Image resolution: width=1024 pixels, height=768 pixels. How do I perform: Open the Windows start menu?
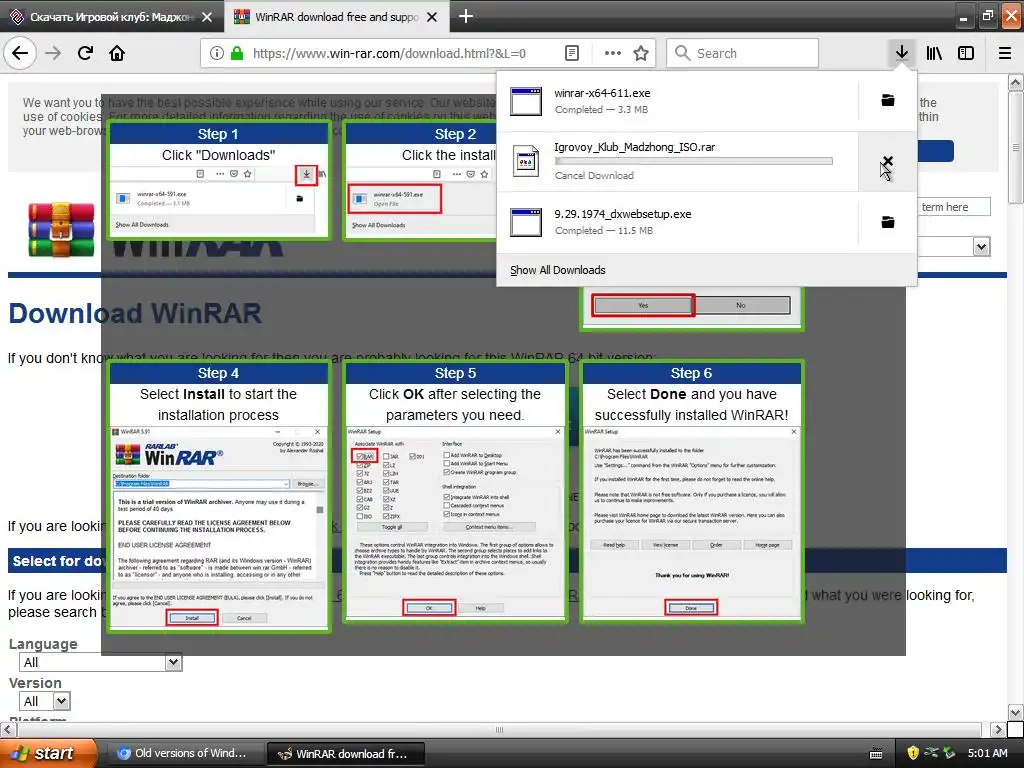point(47,753)
